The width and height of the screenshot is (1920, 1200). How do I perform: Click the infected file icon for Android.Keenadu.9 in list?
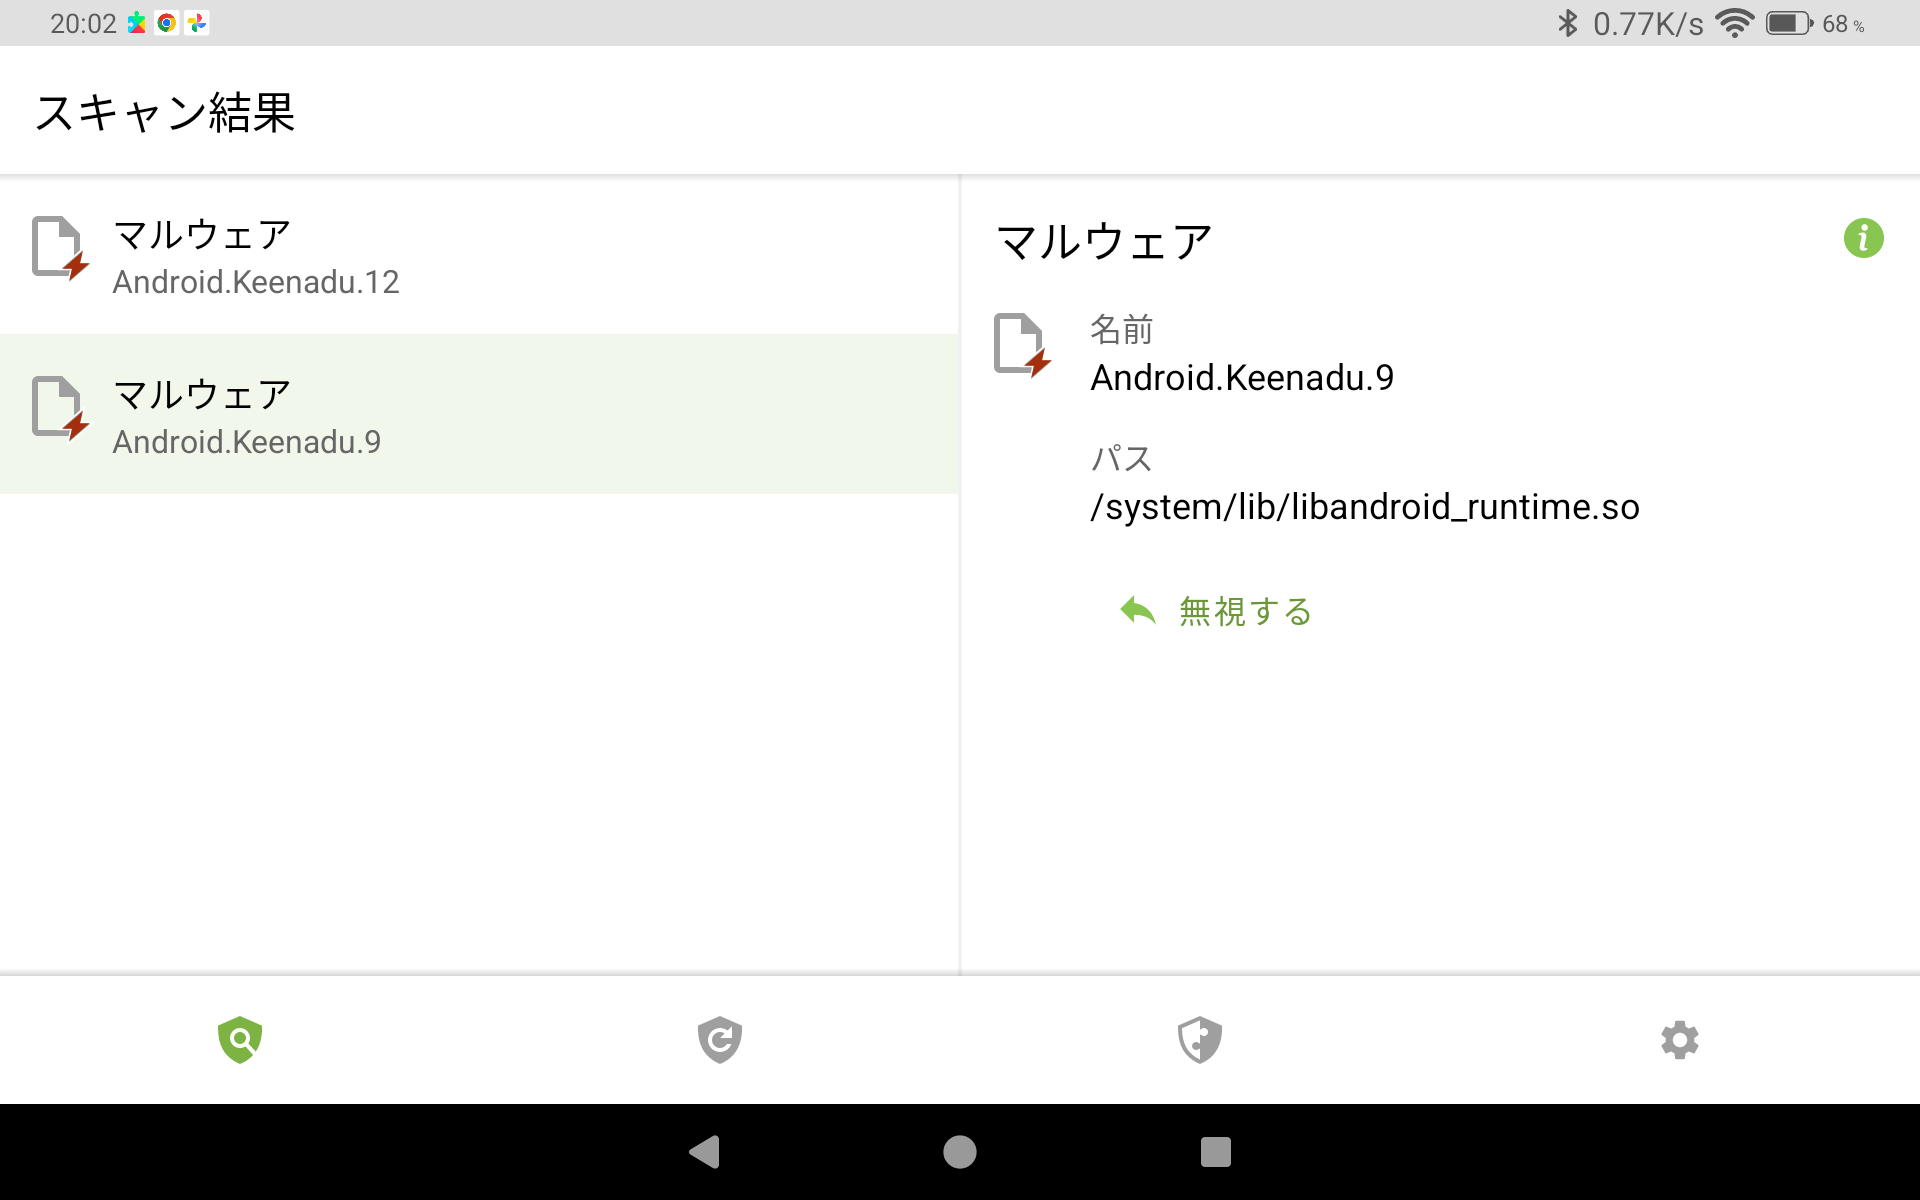pyautogui.click(x=60, y=408)
